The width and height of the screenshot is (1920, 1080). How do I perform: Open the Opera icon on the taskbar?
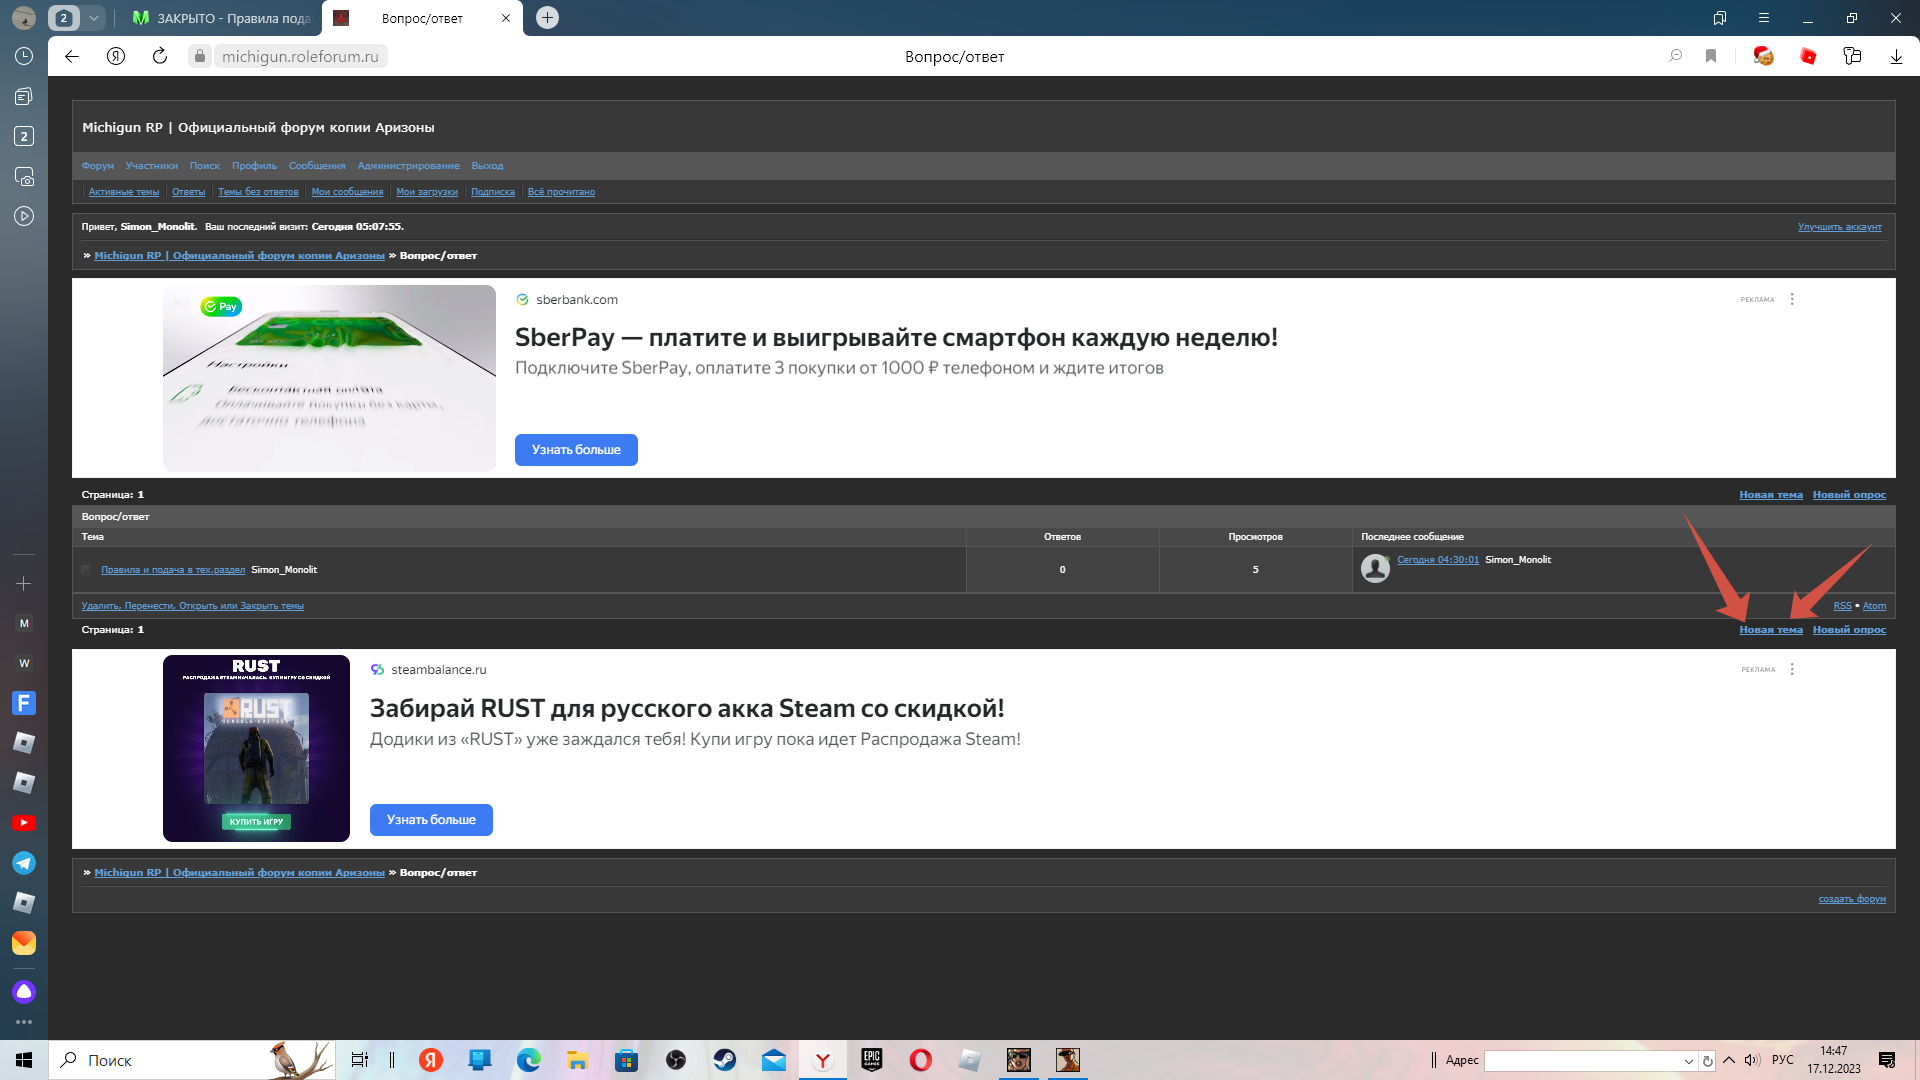[921, 1060]
